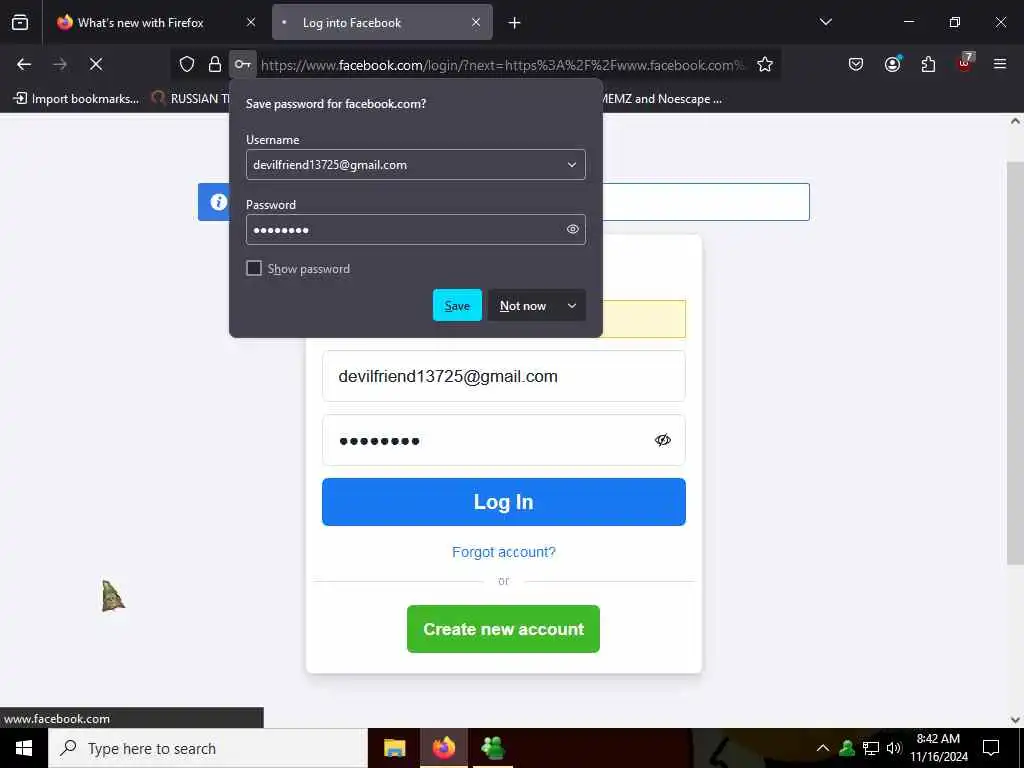1024x768 pixels.
Task: Open Pocket save icon
Action: coord(856,64)
